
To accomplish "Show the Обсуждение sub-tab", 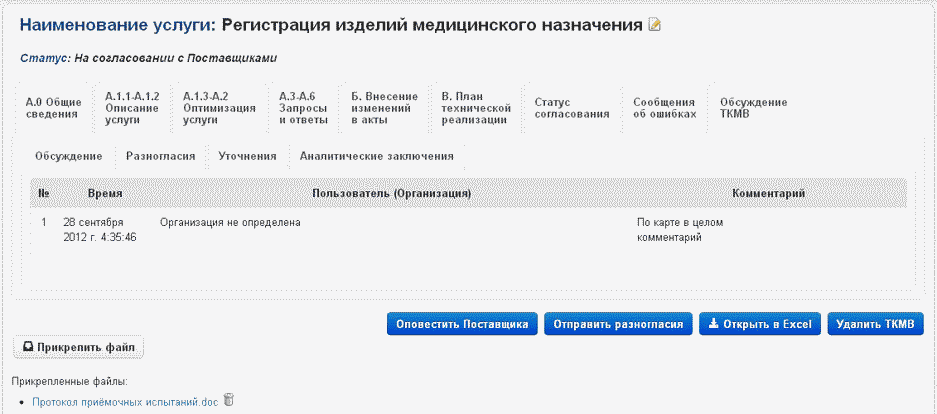I will pos(68,156).
